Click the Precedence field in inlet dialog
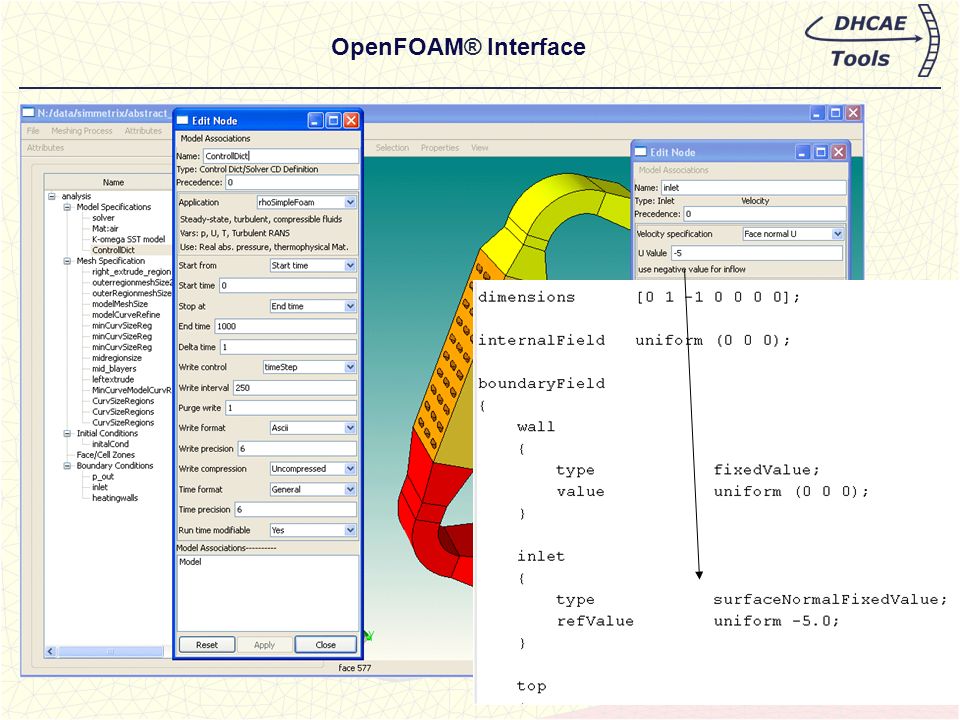 765,214
